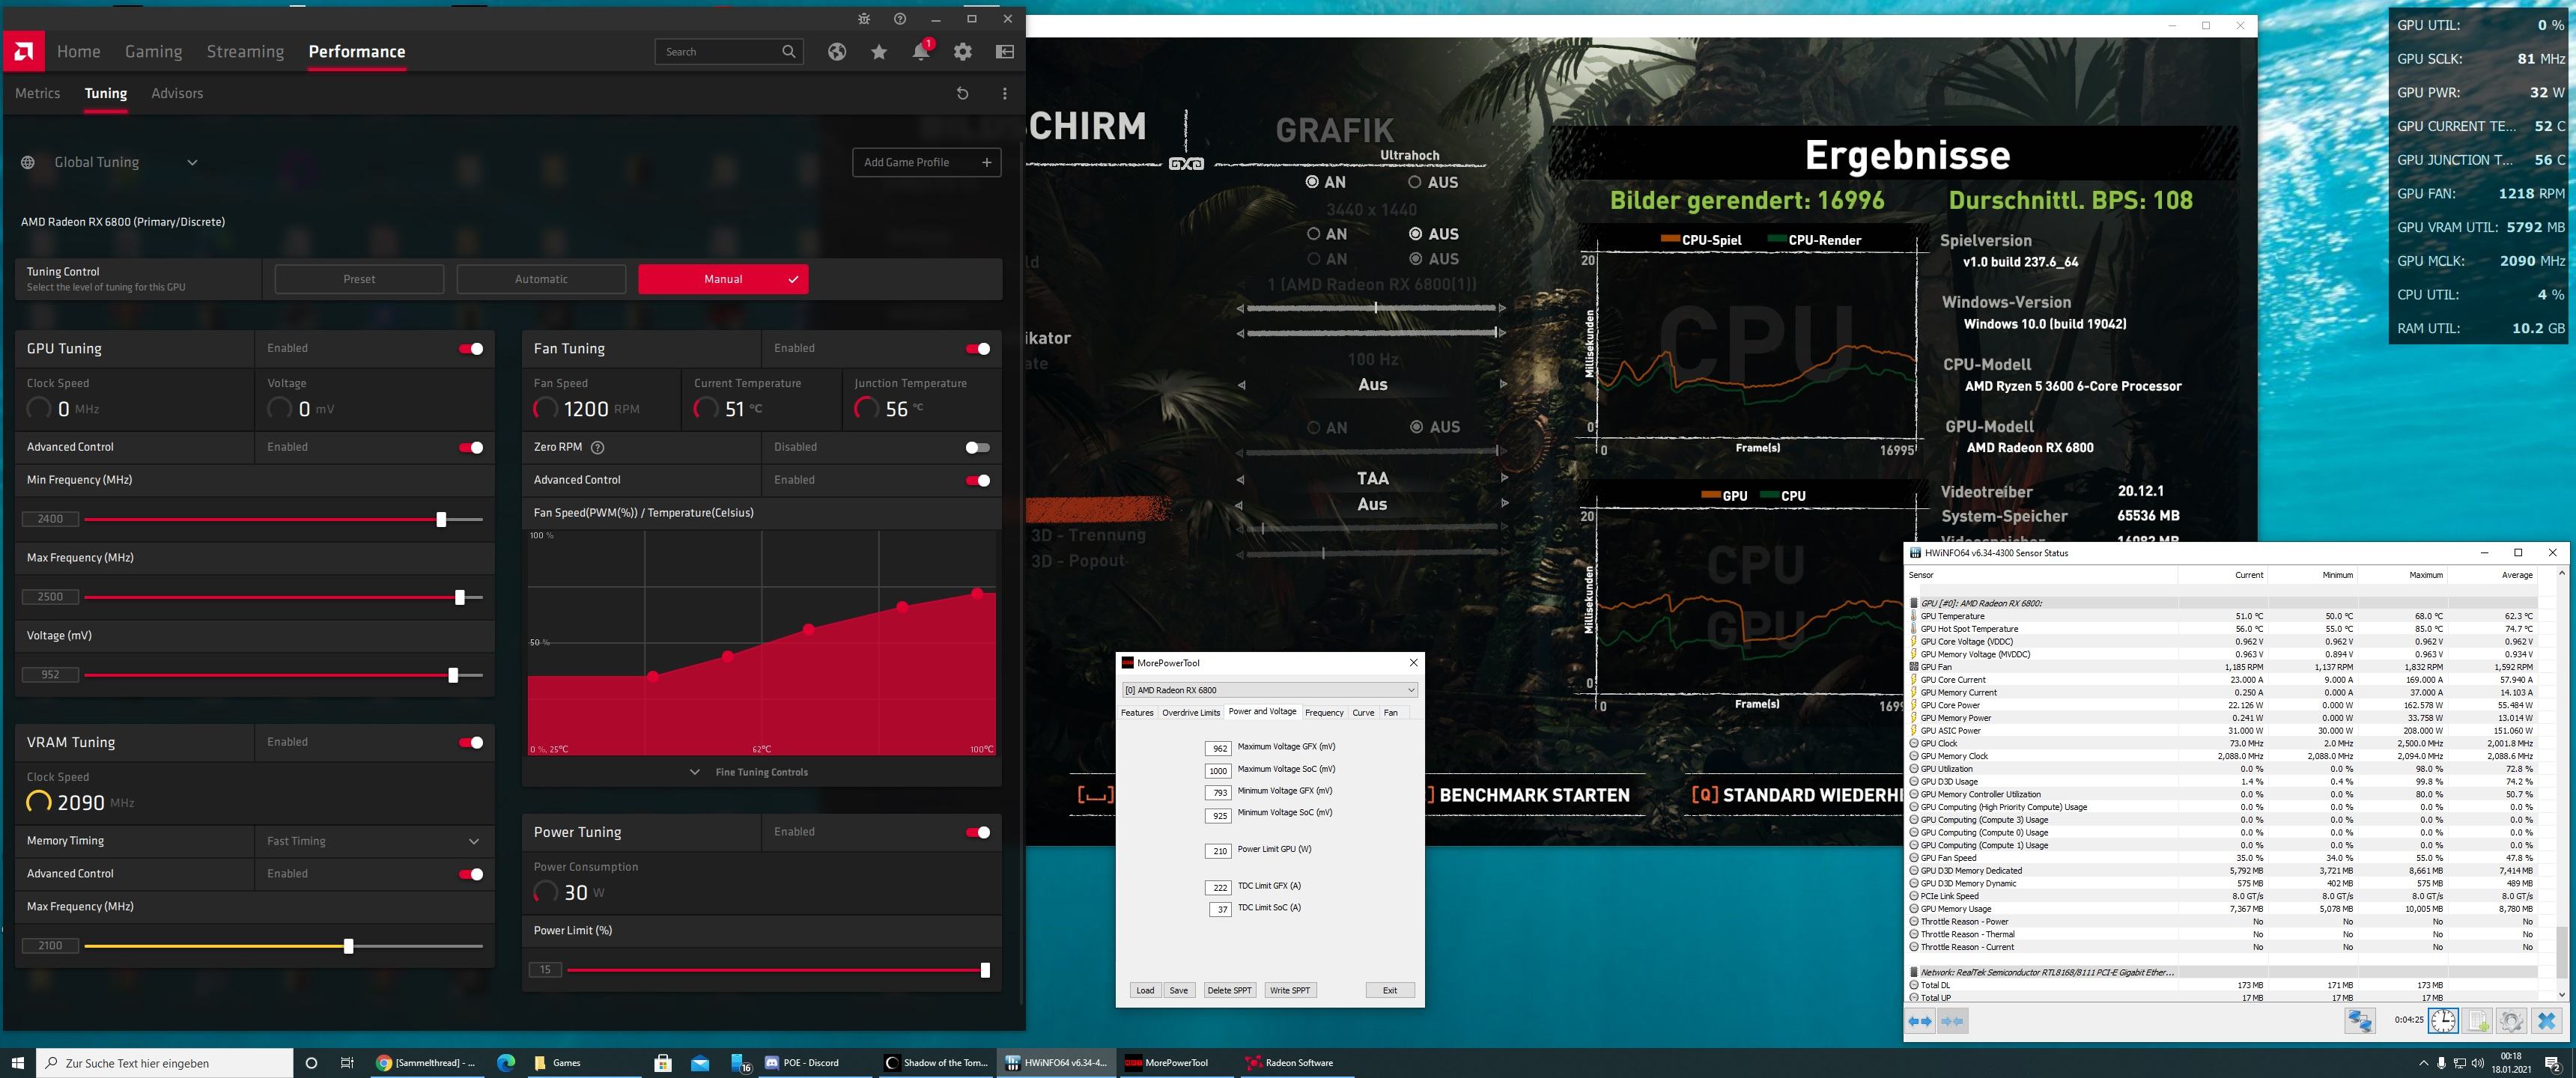The width and height of the screenshot is (2576, 1078).
Task: Switch to MorePowerTool Frequency tab
Action: coord(1324,712)
